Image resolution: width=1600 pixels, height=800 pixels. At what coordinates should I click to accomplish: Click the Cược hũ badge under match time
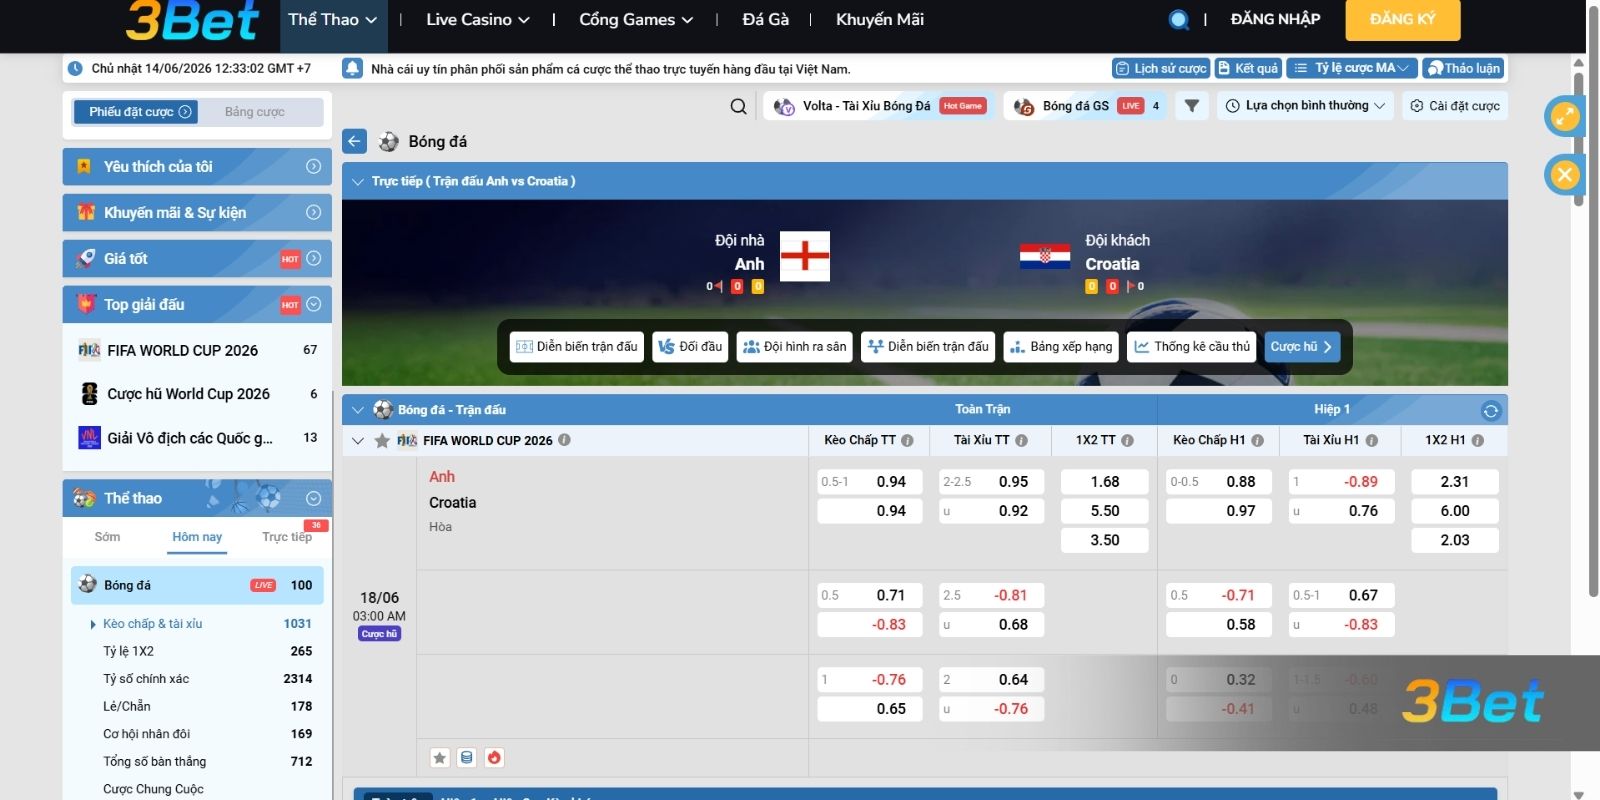(x=380, y=634)
